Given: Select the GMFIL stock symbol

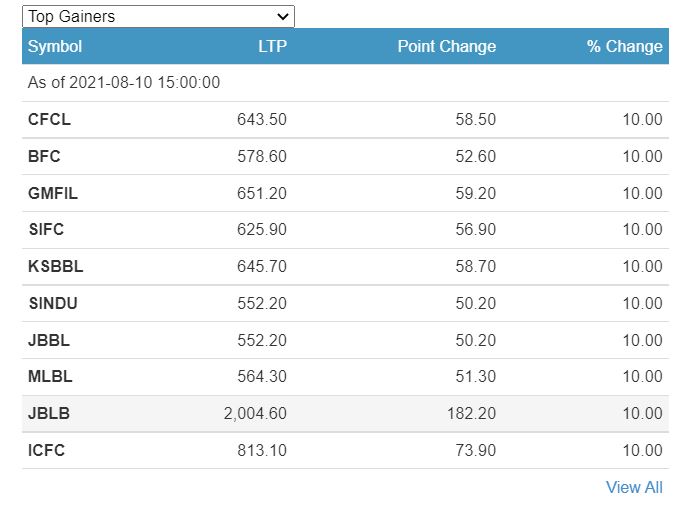Looking at the screenshot, I should pyautogui.click(x=53, y=193).
